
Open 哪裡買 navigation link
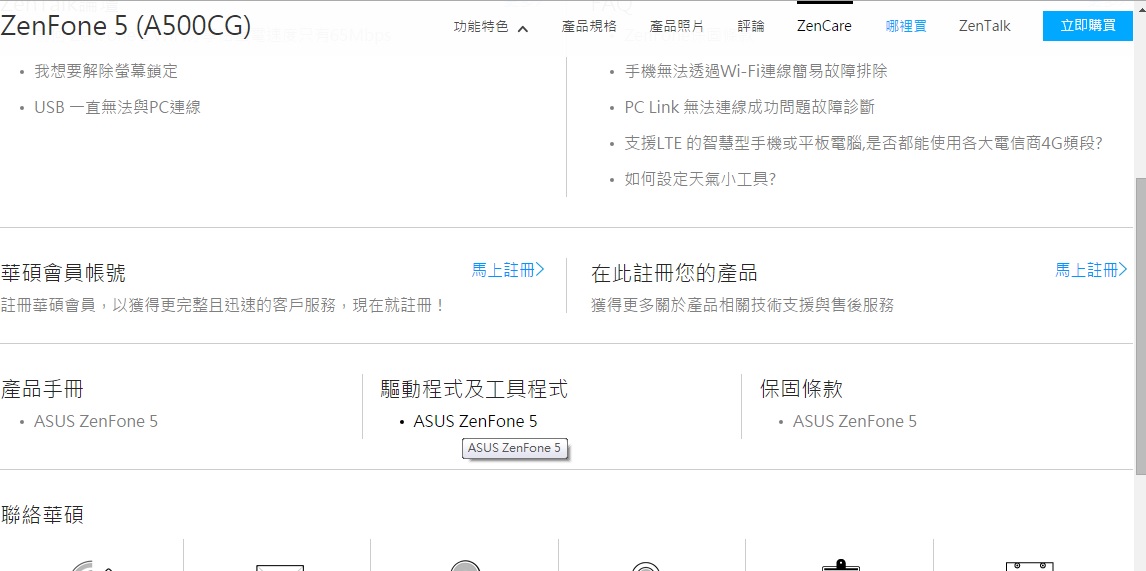[x=906, y=26]
